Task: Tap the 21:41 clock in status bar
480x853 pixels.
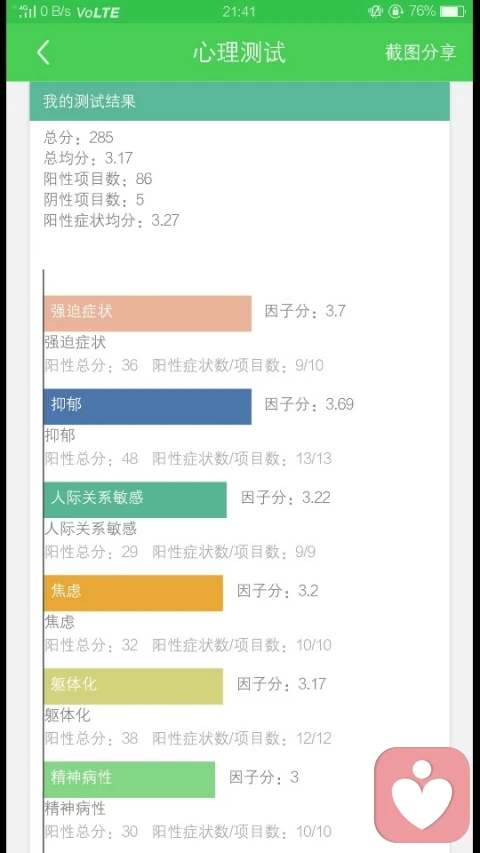Action: 239,11
